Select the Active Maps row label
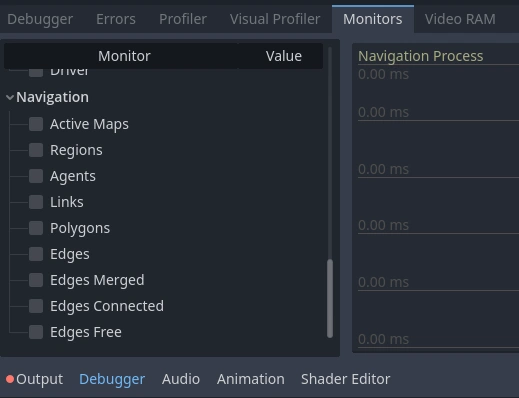Viewport: 519px width, 398px height. tap(89, 124)
